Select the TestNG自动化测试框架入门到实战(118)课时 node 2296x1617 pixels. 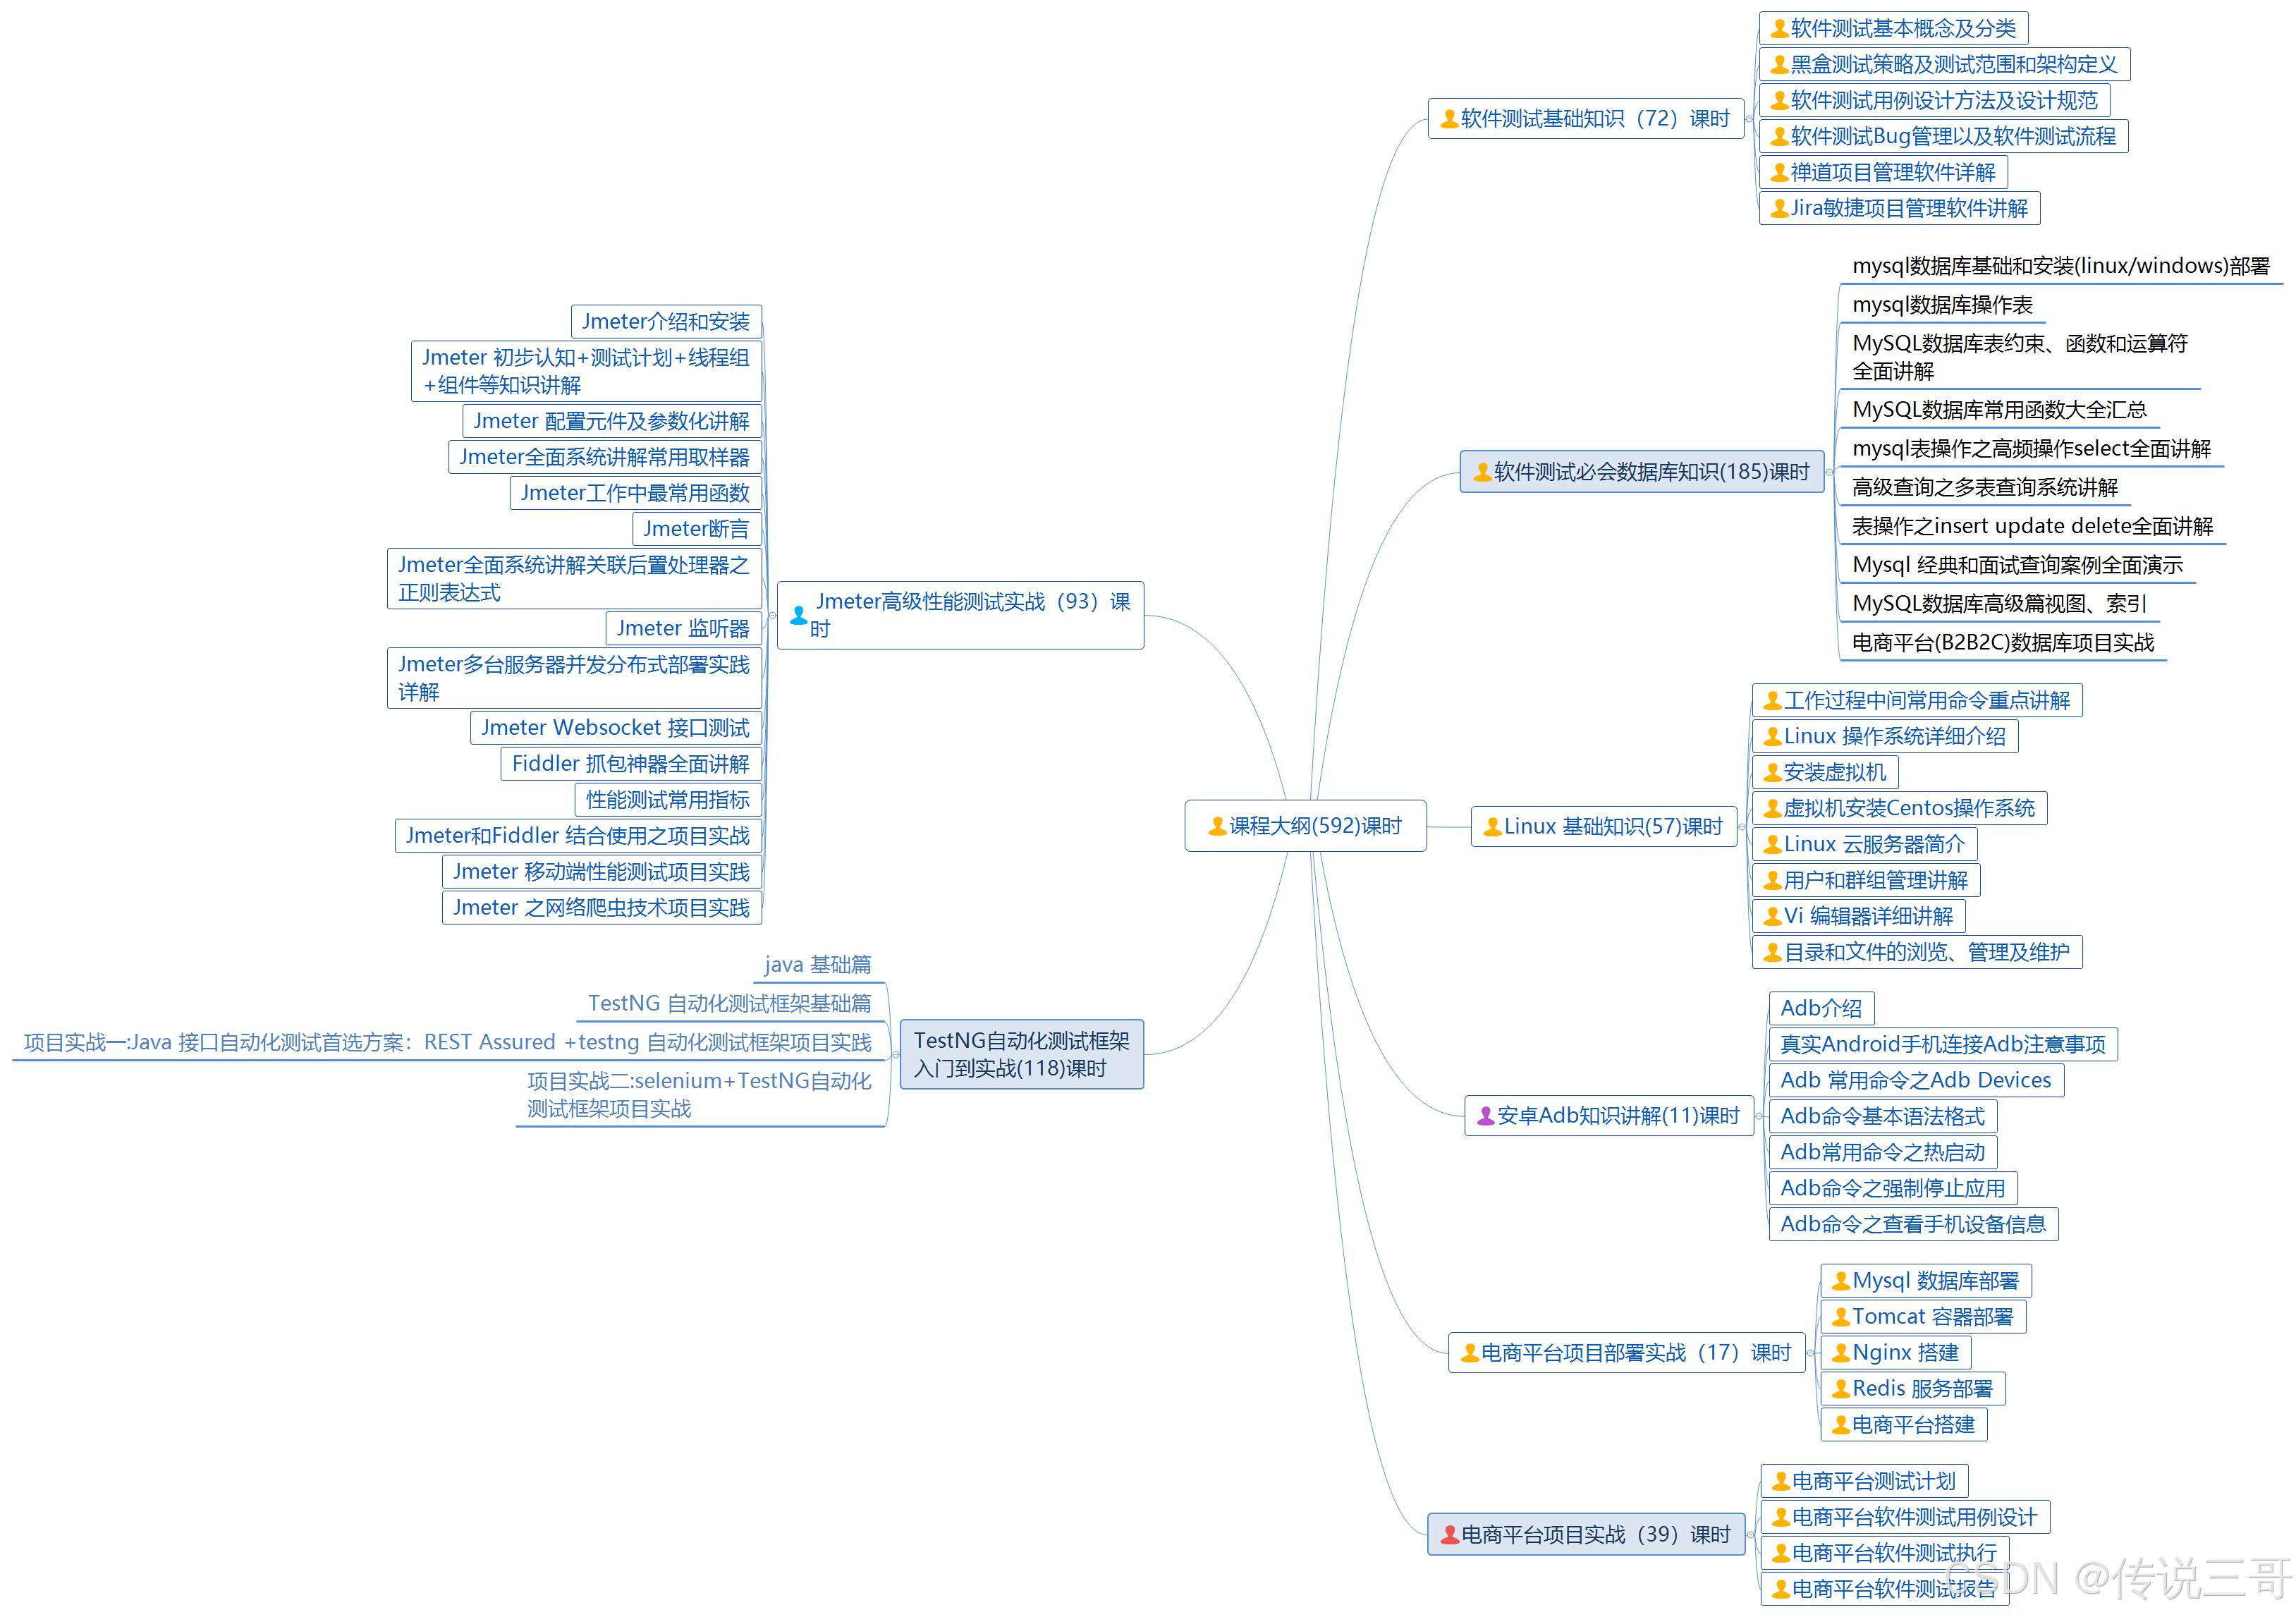1021,1054
